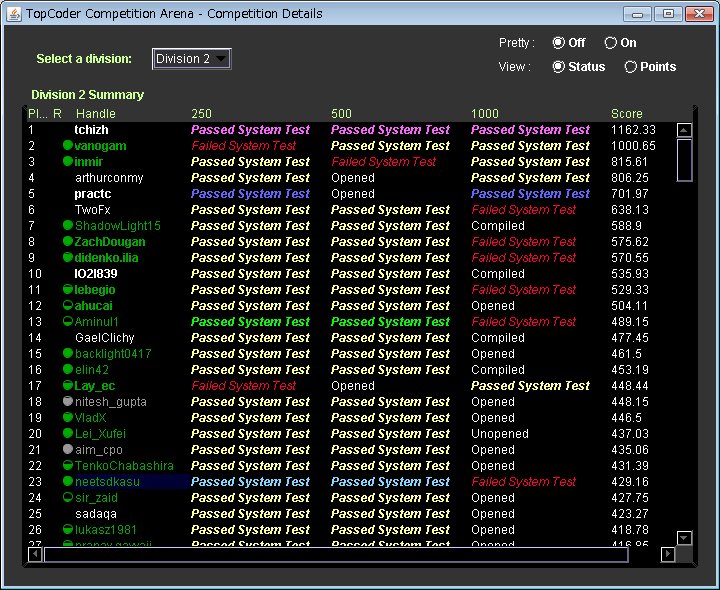The width and height of the screenshot is (720, 590).
Task: Click the rating circle next to VladX
Action: coord(68,417)
